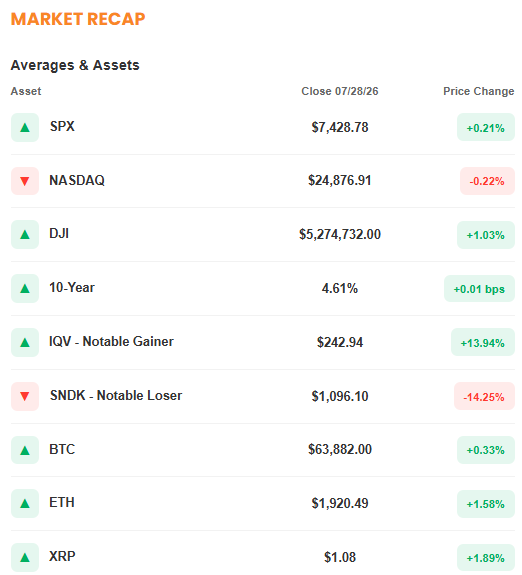Screen dimensions: 522x575
Task: Click the Price Change column header
Action: tap(478, 91)
